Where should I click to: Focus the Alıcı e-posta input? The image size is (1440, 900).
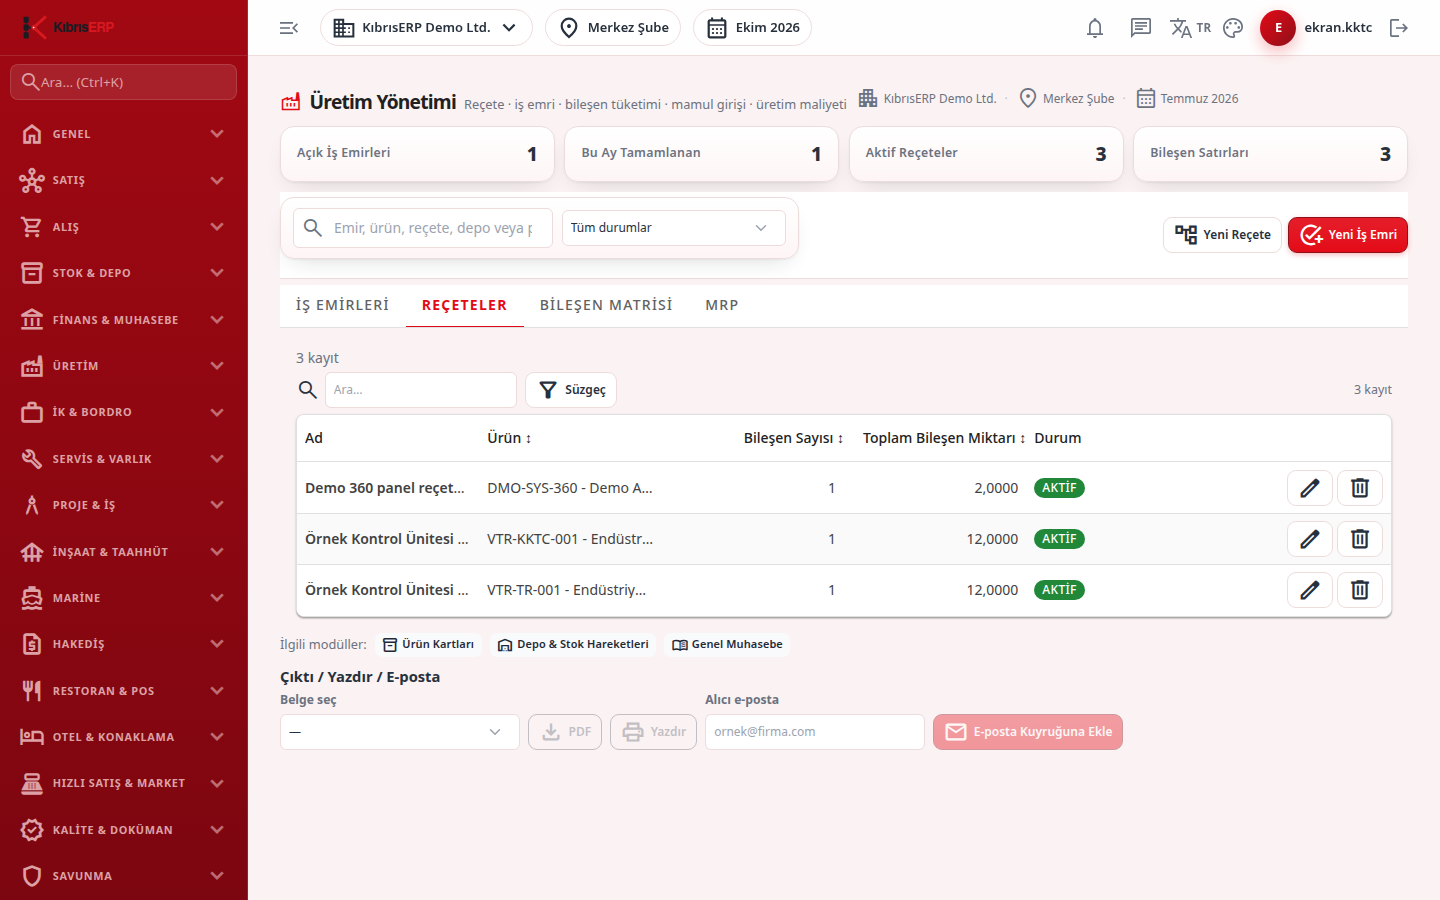815,732
